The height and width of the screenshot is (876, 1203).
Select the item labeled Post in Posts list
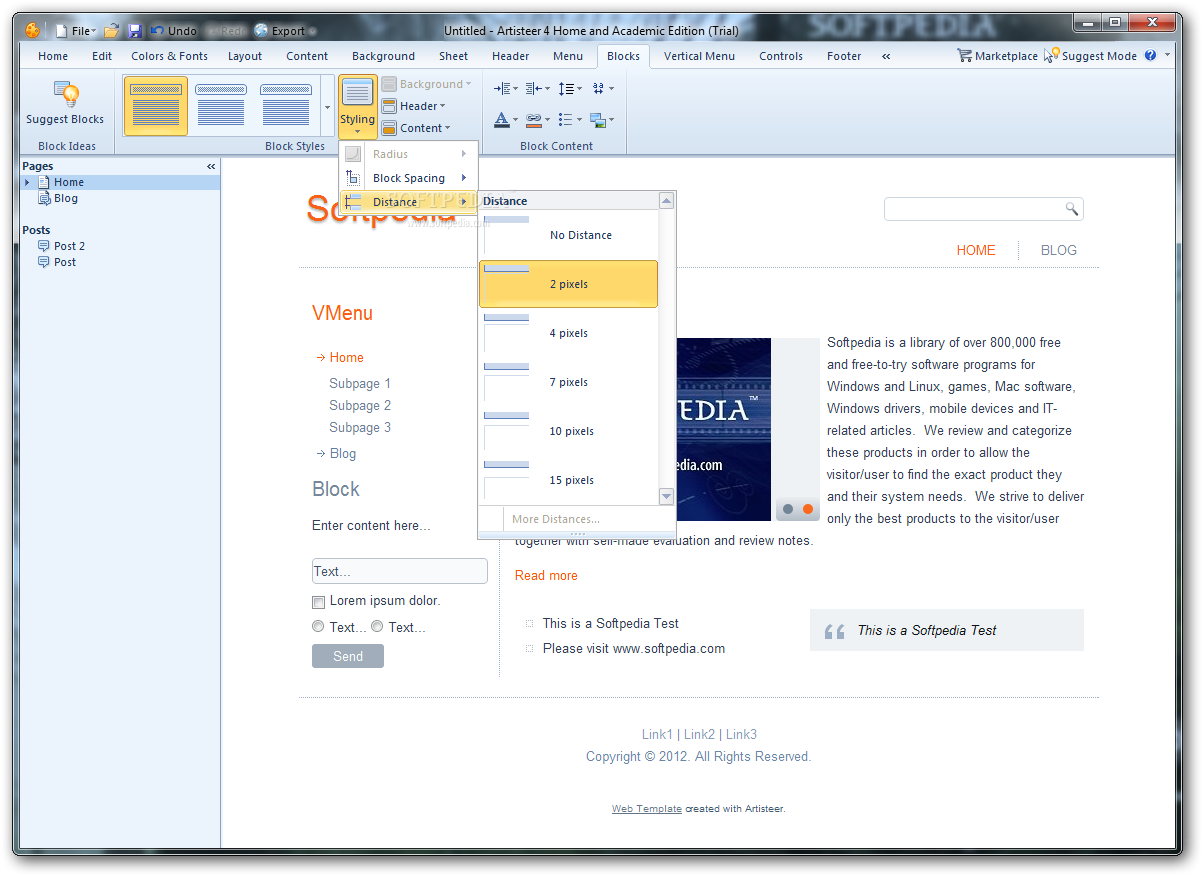point(65,262)
